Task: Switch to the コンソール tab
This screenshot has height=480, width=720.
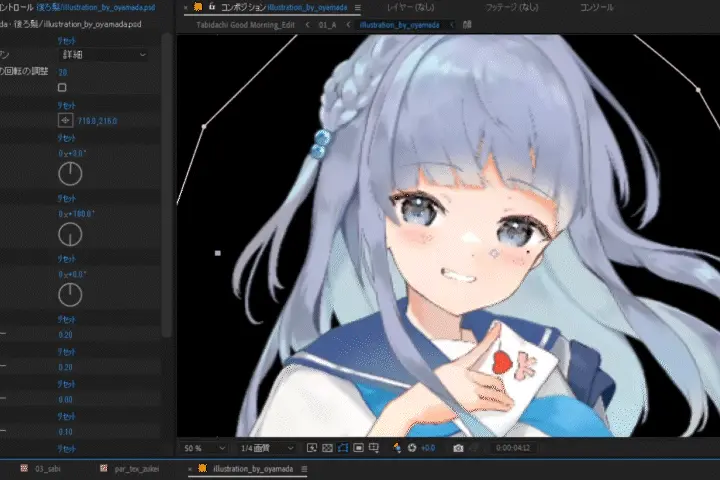Action: (596, 7)
